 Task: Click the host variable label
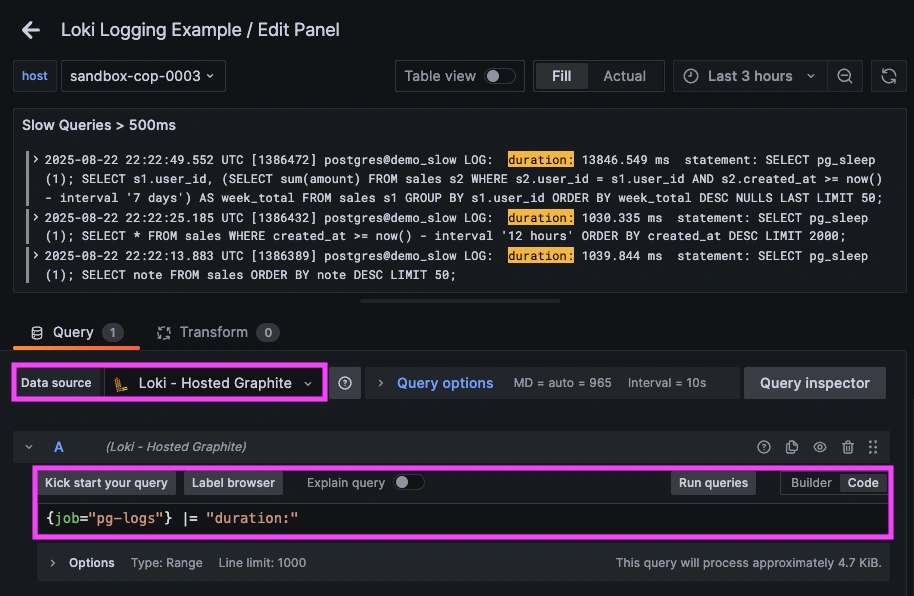tap(35, 76)
